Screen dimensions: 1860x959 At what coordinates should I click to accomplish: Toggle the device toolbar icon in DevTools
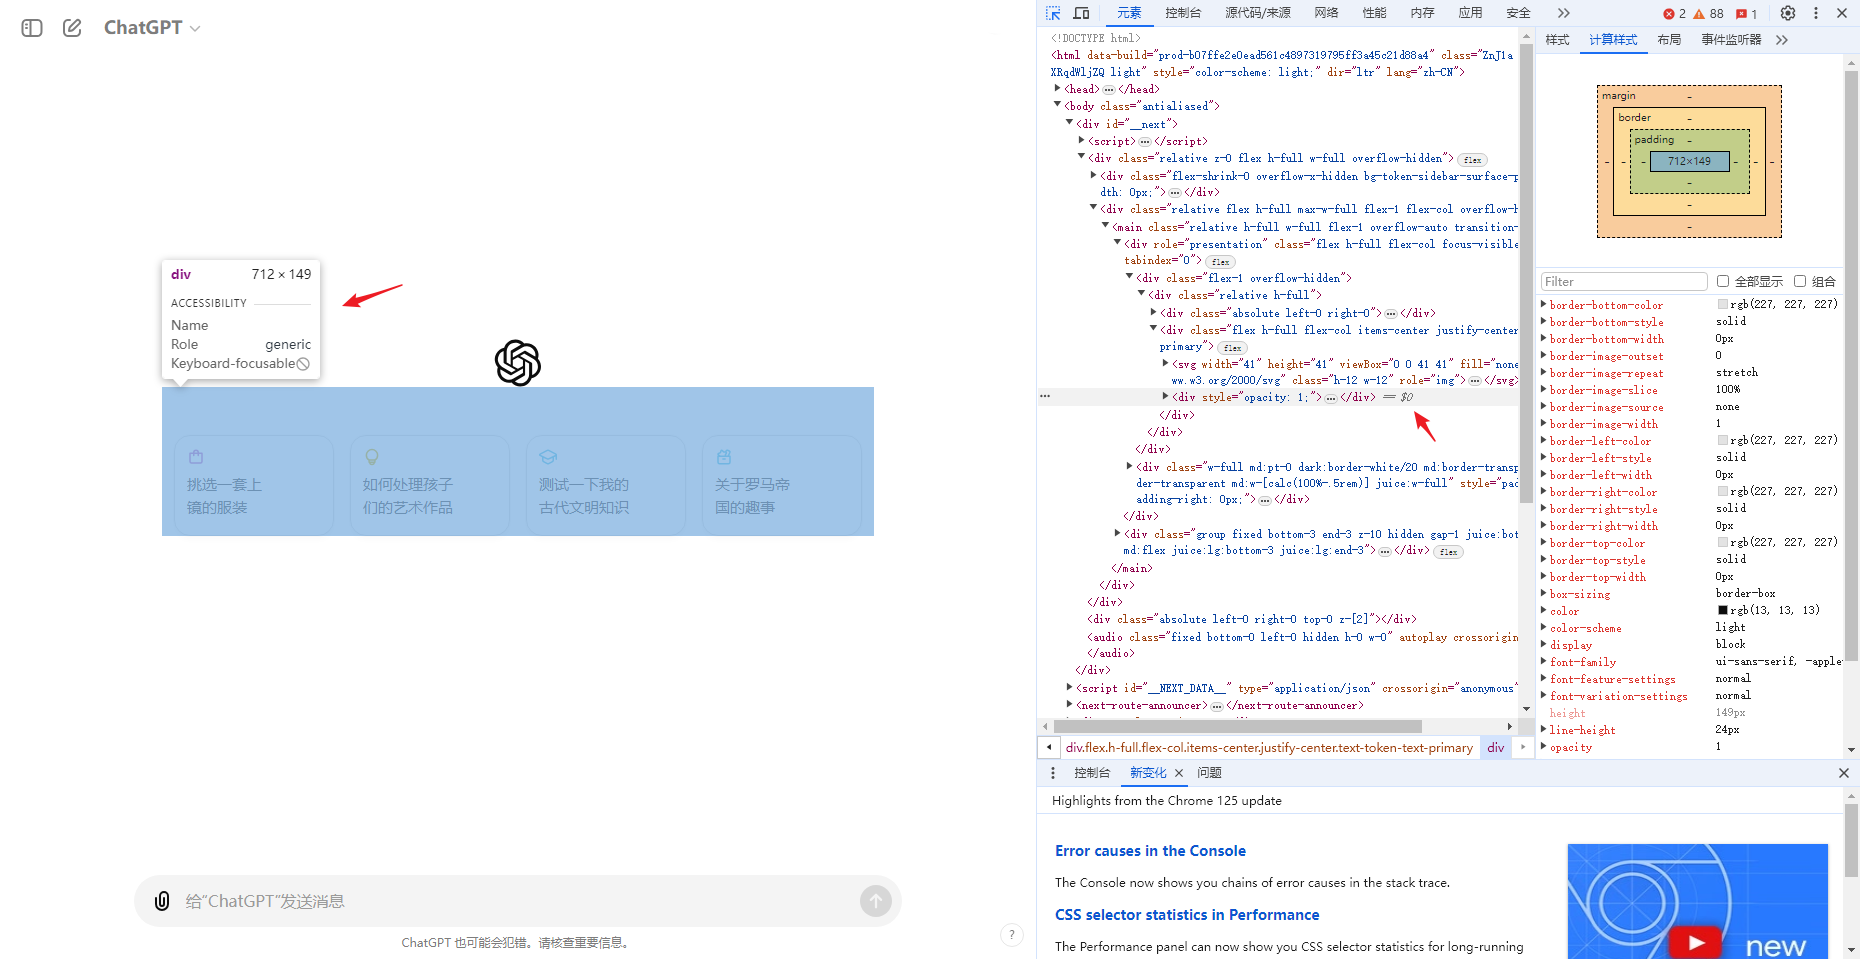coord(1081,13)
